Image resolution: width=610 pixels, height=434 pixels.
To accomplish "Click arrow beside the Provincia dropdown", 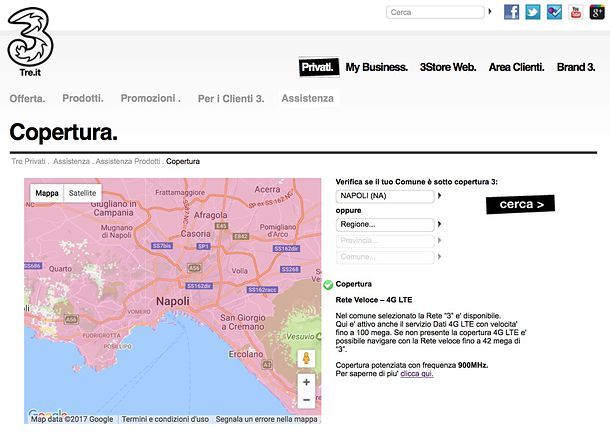I will point(439,240).
